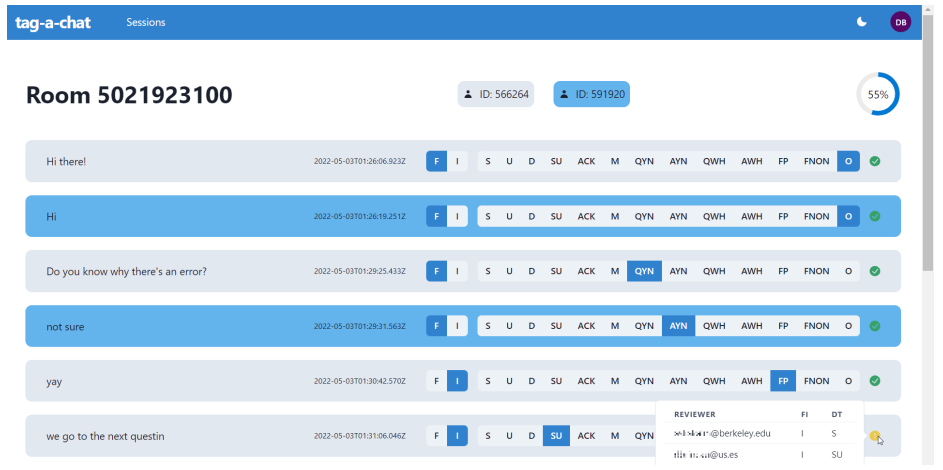Click message text 'Hi there!'
943x470 pixels.
point(66,161)
